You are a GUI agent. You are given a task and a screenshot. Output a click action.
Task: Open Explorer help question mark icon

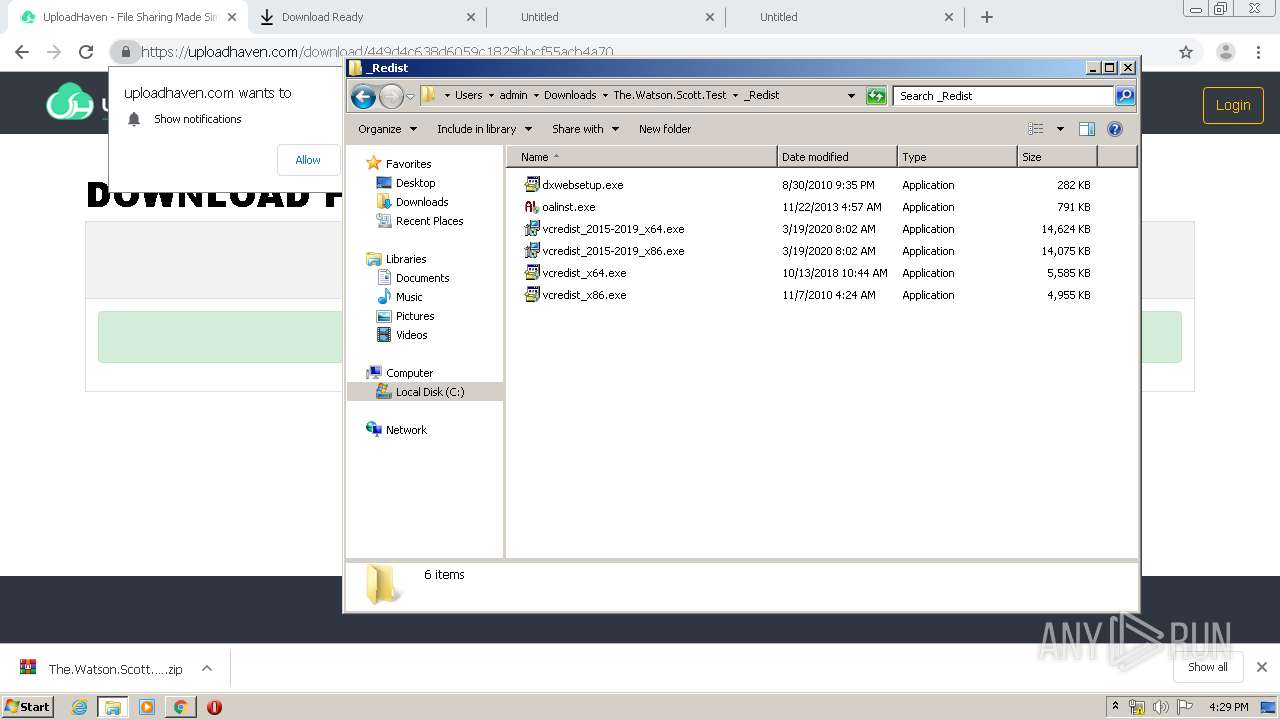(x=1115, y=129)
